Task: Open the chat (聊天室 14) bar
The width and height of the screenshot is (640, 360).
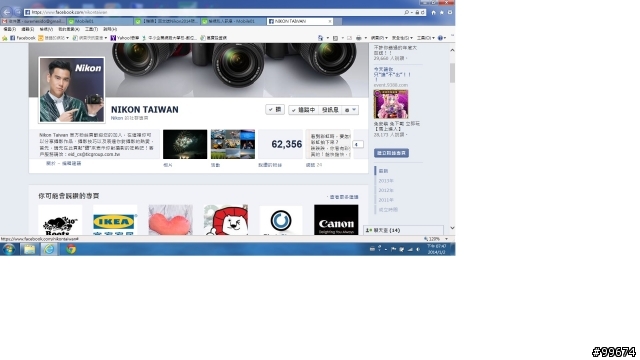Action: (404, 230)
